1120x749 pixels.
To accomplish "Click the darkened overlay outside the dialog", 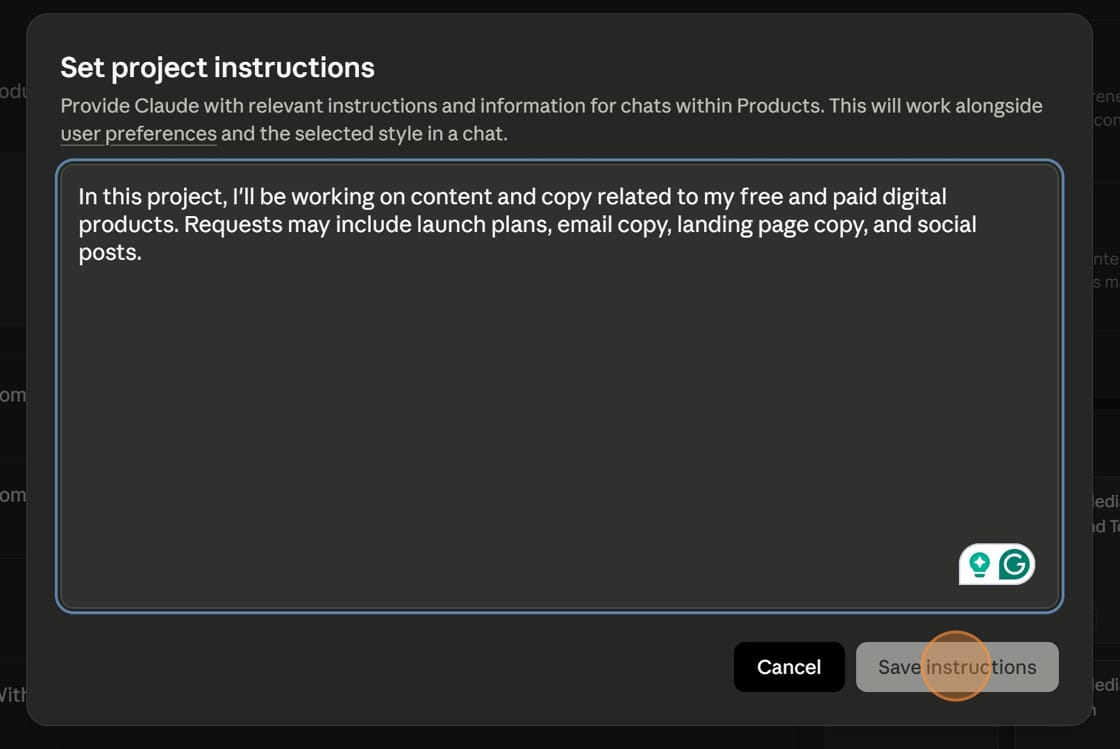I will pos(12,374).
